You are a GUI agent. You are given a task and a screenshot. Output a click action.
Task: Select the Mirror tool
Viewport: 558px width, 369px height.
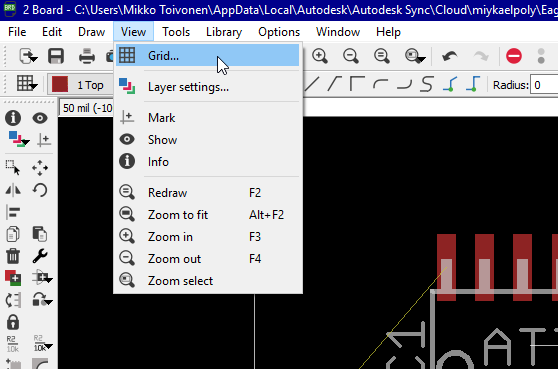pos(13,190)
